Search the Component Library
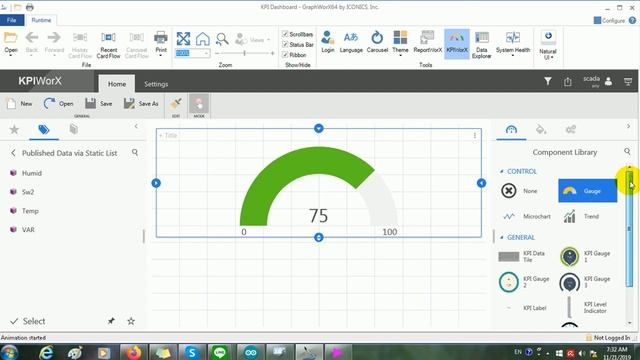640x360 pixels. tap(627, 152)
